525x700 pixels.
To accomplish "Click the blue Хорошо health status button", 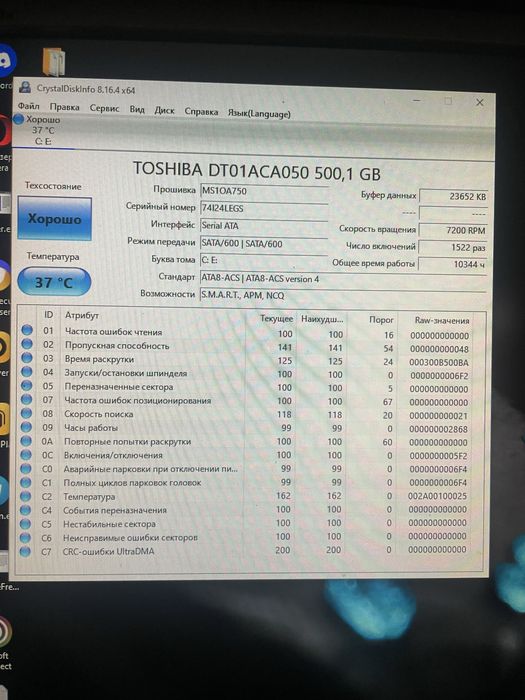I will [54, 219].
